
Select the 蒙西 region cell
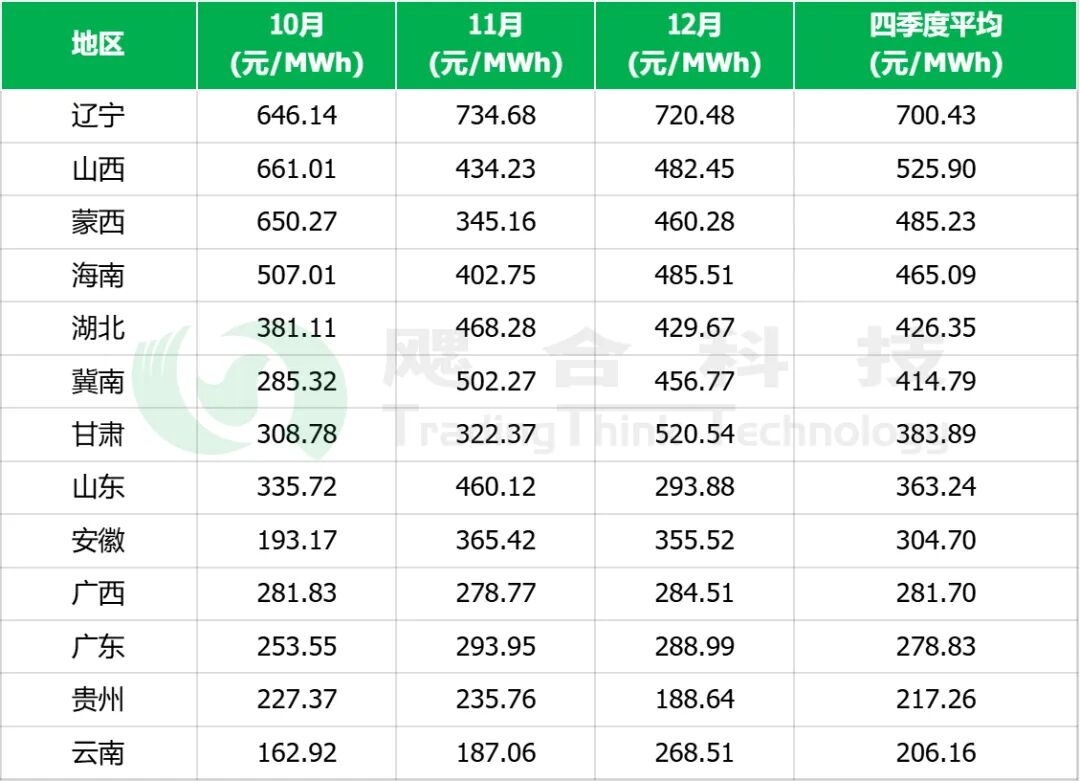[98, 222]
